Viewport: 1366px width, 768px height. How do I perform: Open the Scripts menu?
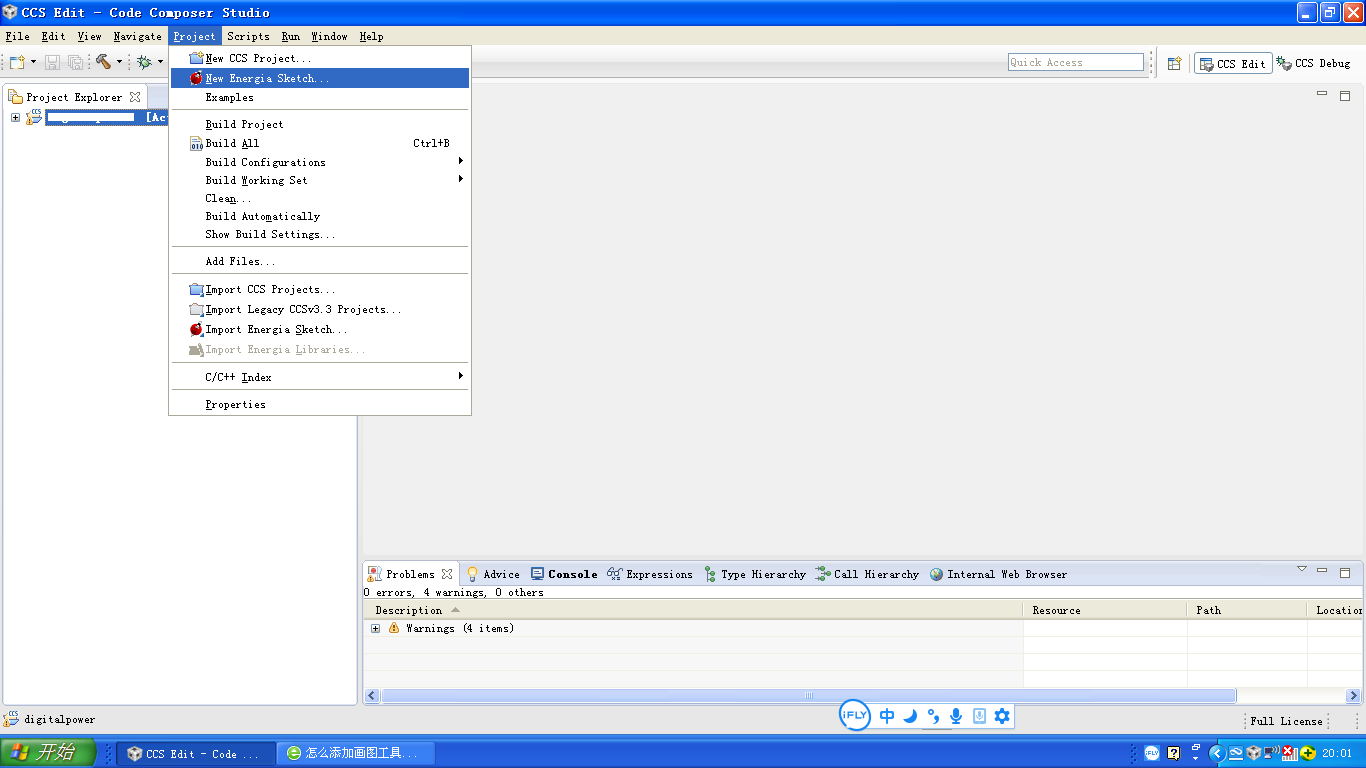248,36
